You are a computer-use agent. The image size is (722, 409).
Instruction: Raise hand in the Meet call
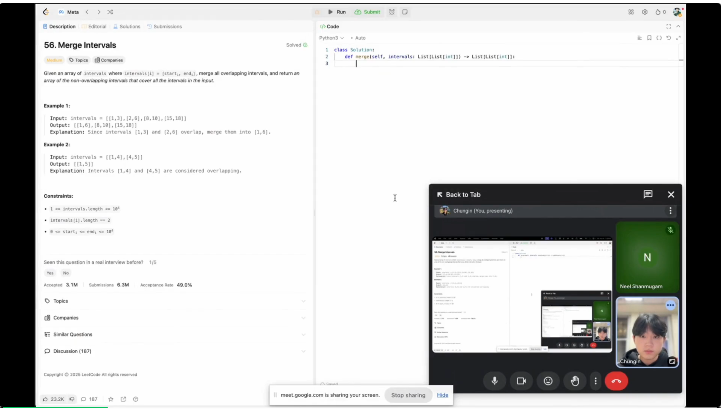pos(575,380)
